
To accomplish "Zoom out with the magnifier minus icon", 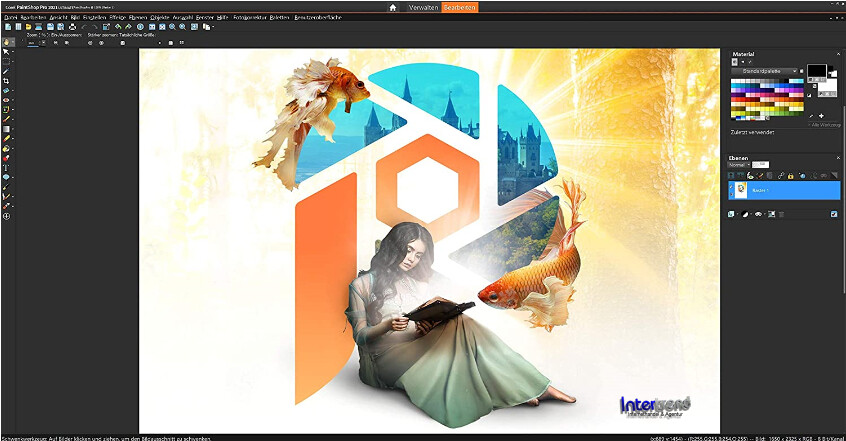I will [172, 27].
